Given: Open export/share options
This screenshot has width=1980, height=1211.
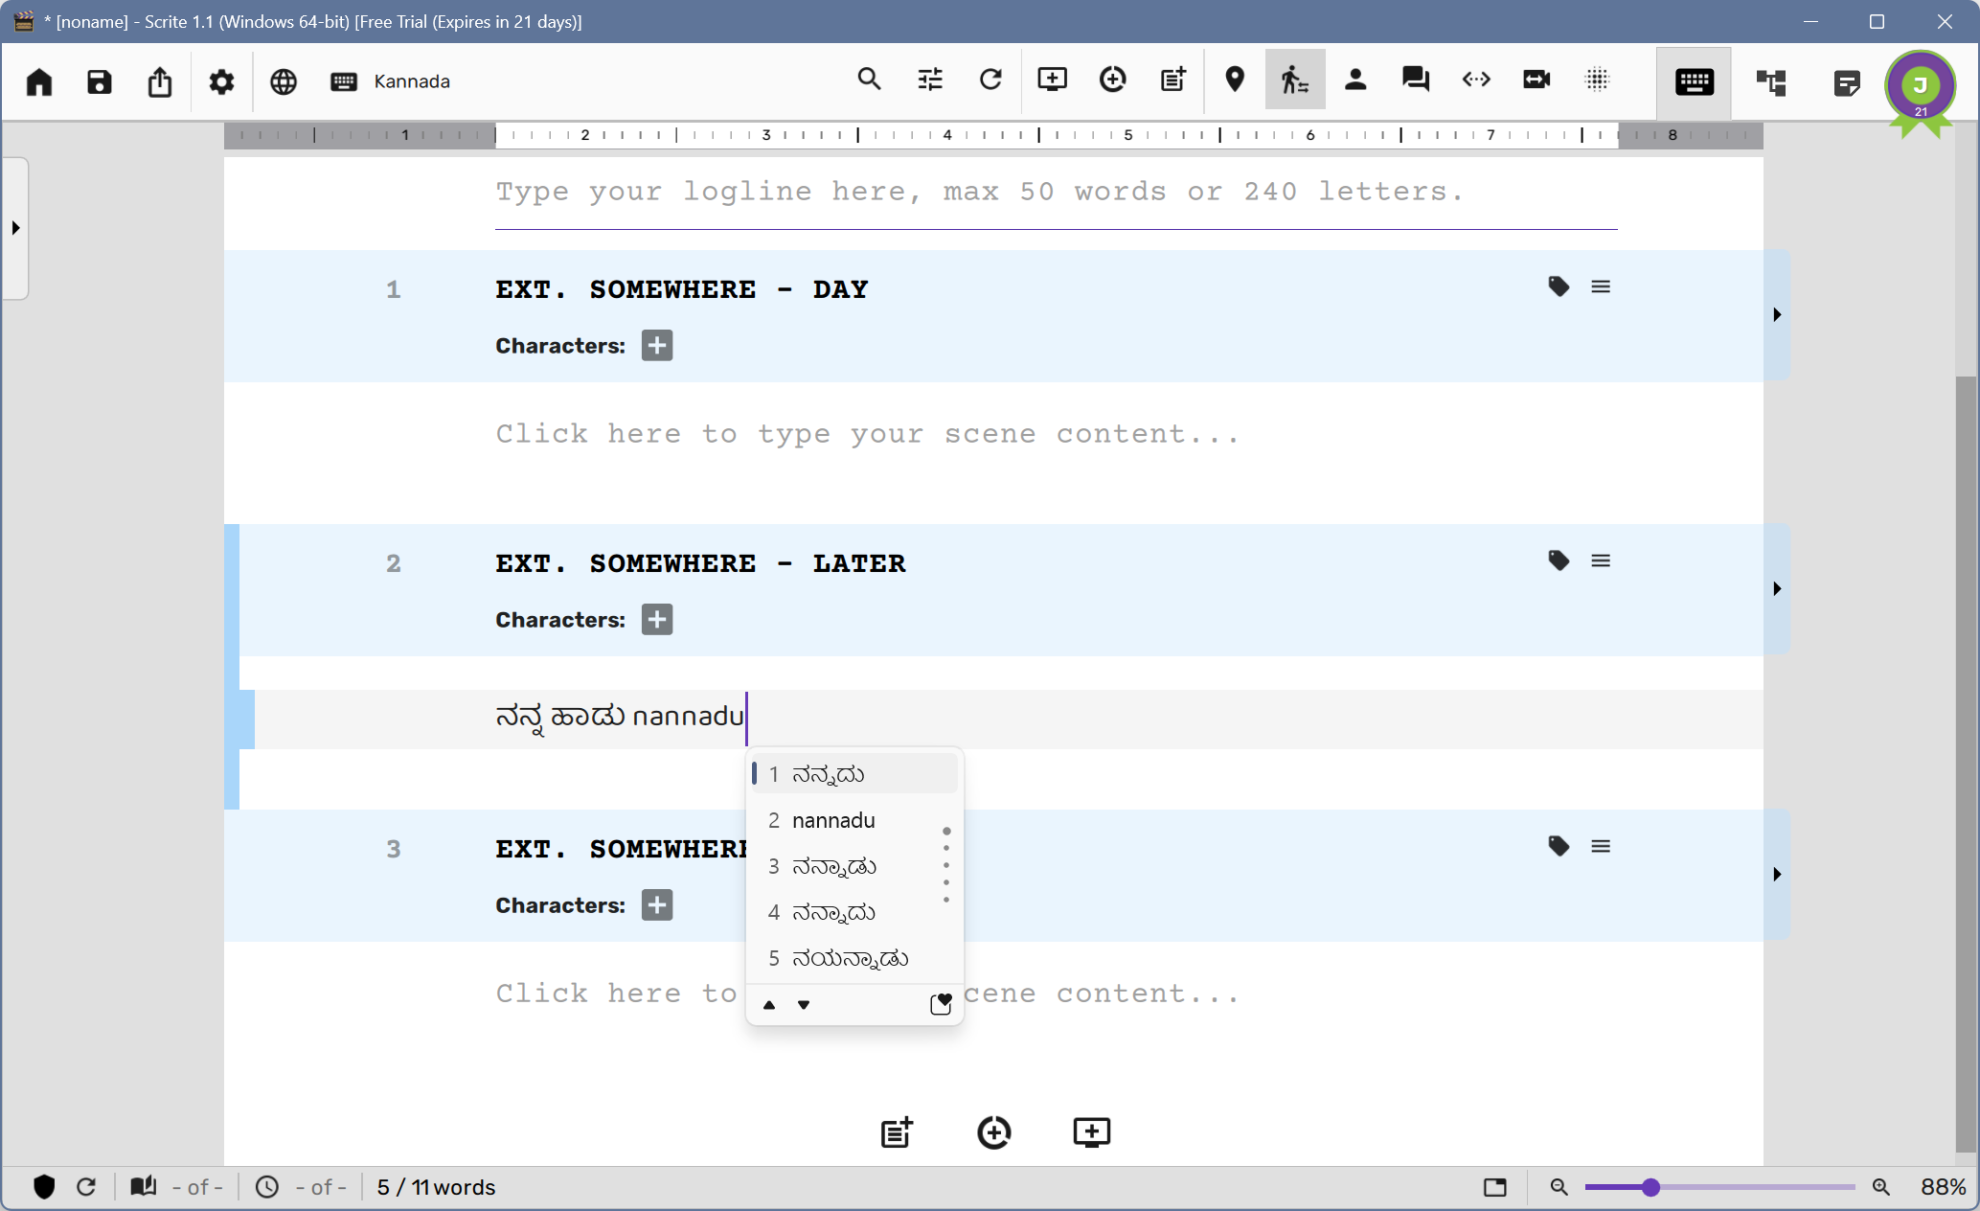Looking at the screenshot, I should pos(161,81).
